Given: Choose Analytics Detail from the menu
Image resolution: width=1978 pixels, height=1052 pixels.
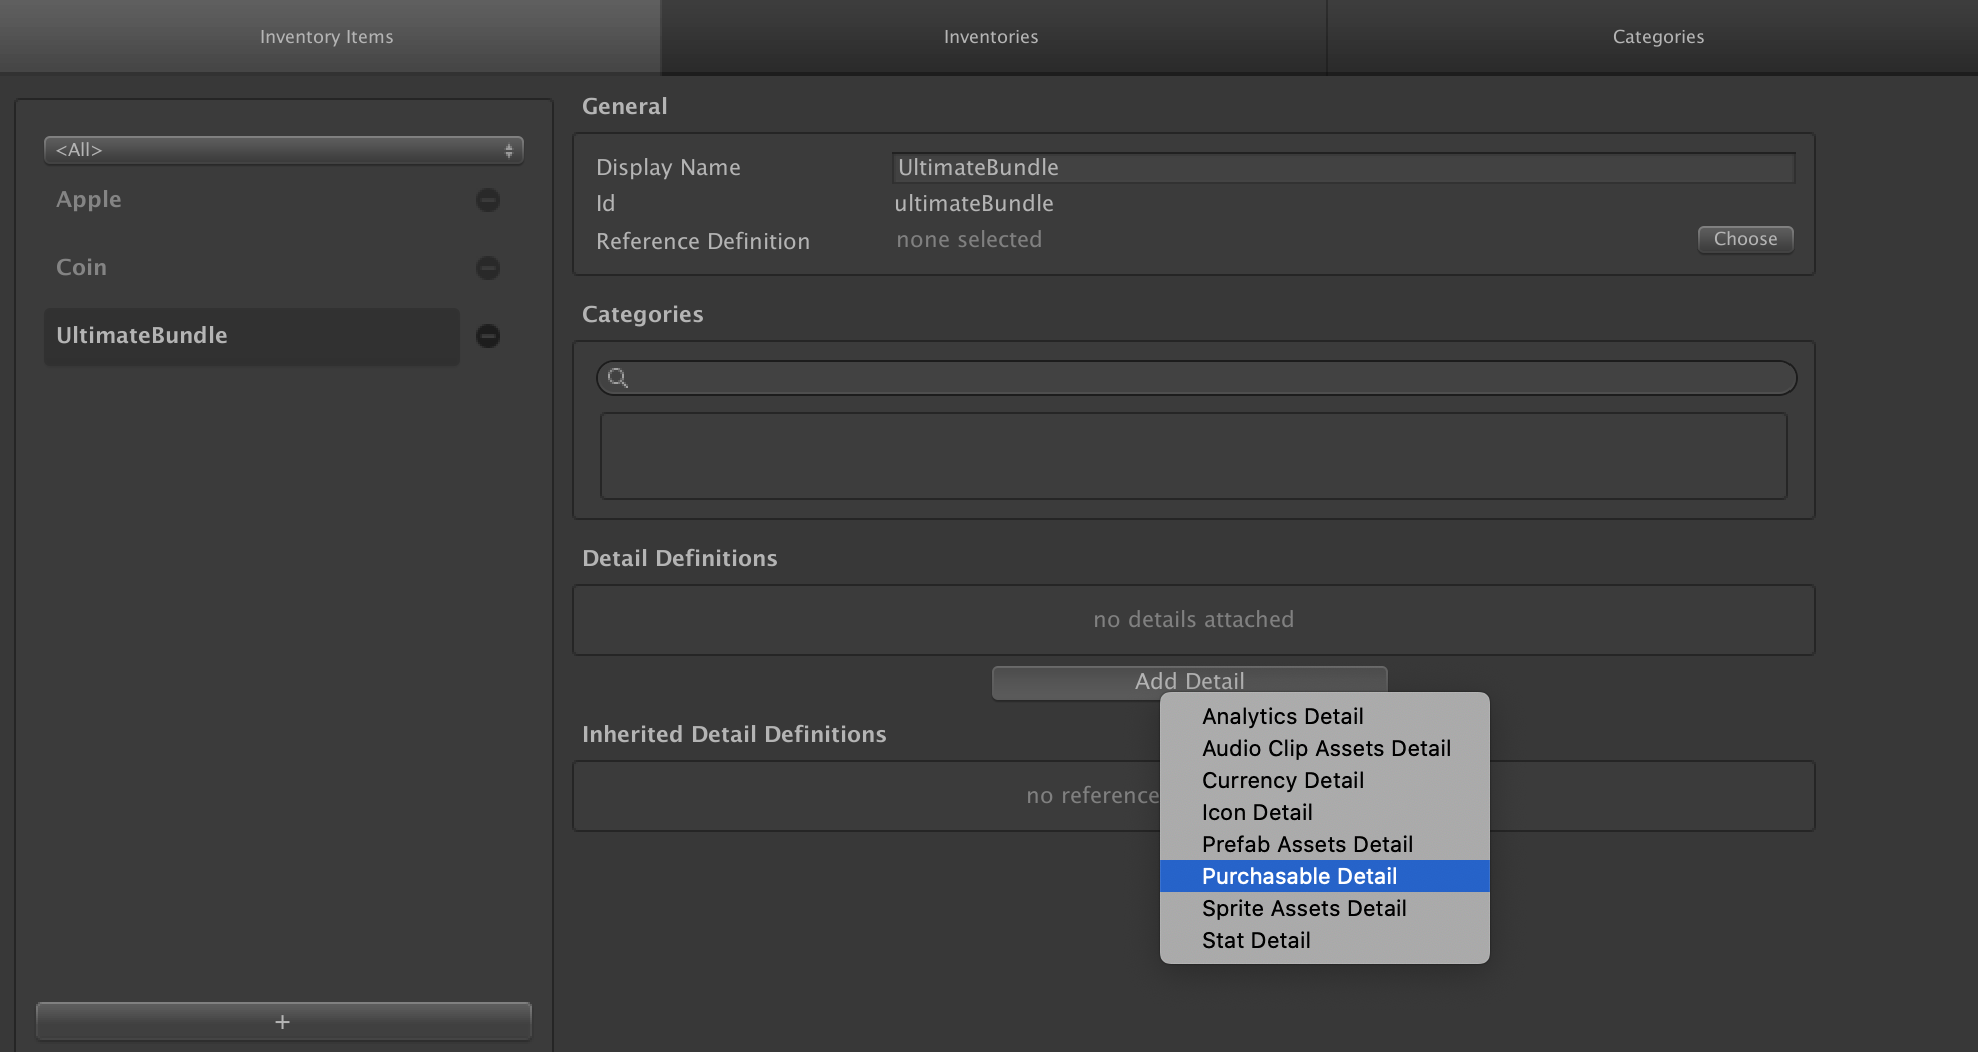Looking at the screenshot, I should 1325,716.
